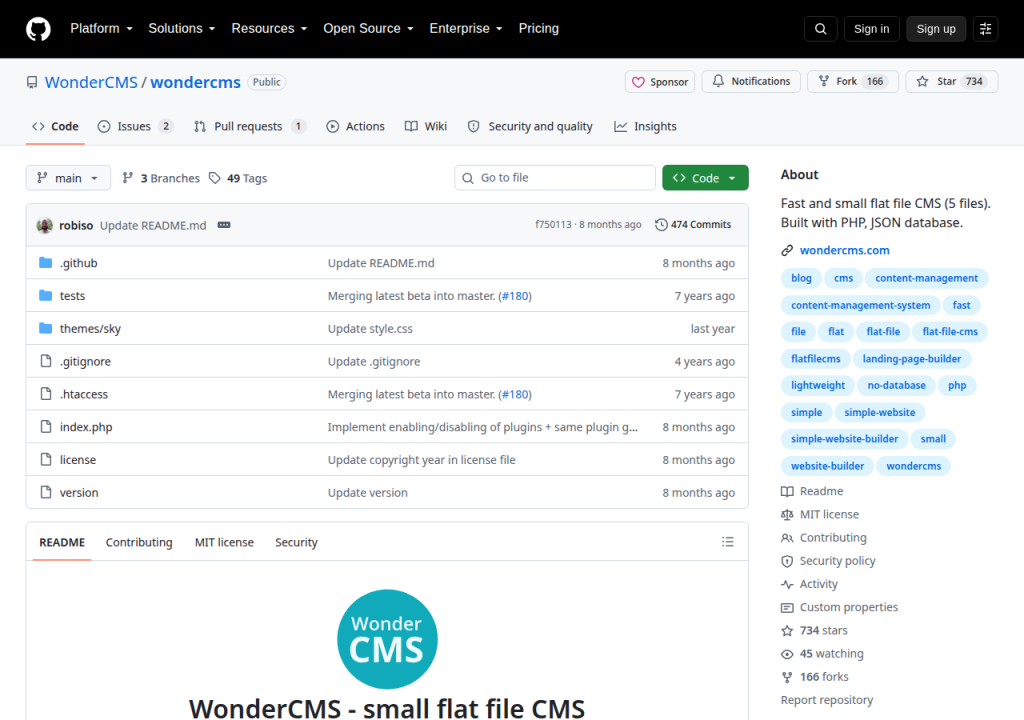Open Security and quality tab
1024x720 pixels.
click(x=530, y=126)
